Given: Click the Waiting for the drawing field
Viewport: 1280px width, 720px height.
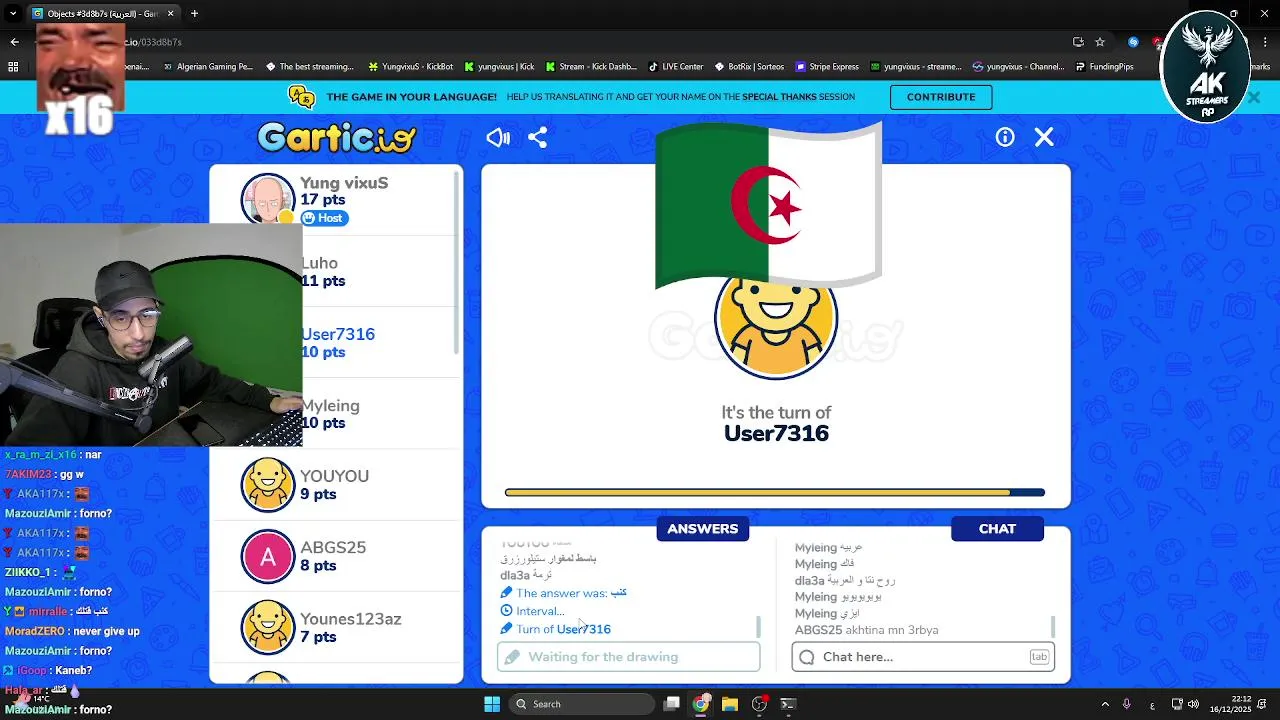Looking at the screenshot, I should pyautogui.click(x=629, y=657).
